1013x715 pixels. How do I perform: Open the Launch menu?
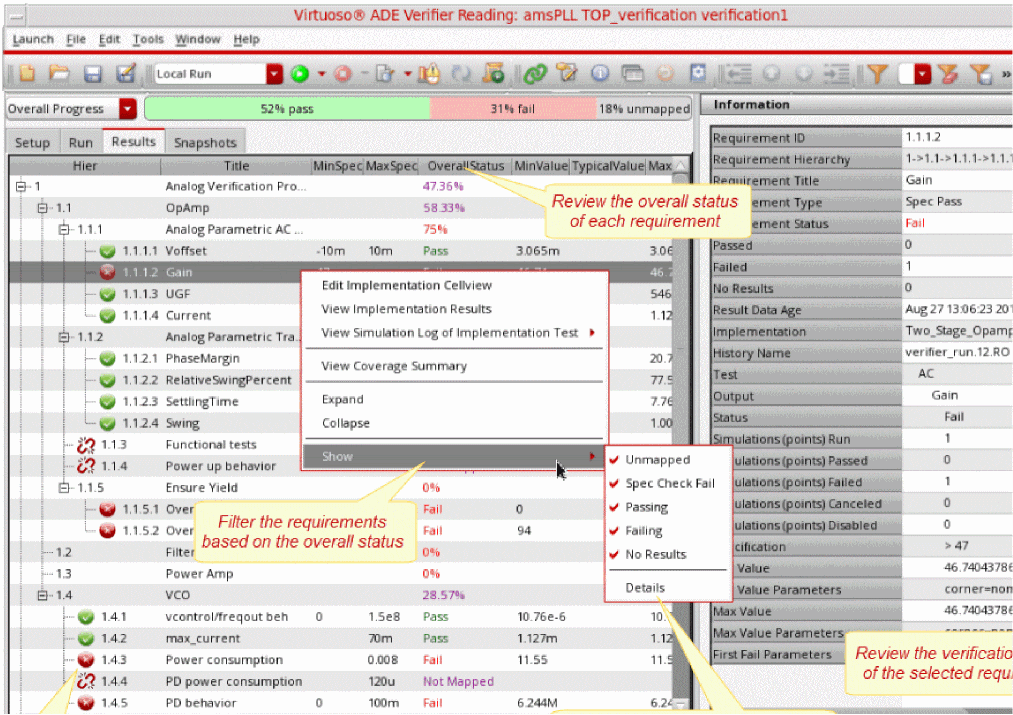[33, 39]
